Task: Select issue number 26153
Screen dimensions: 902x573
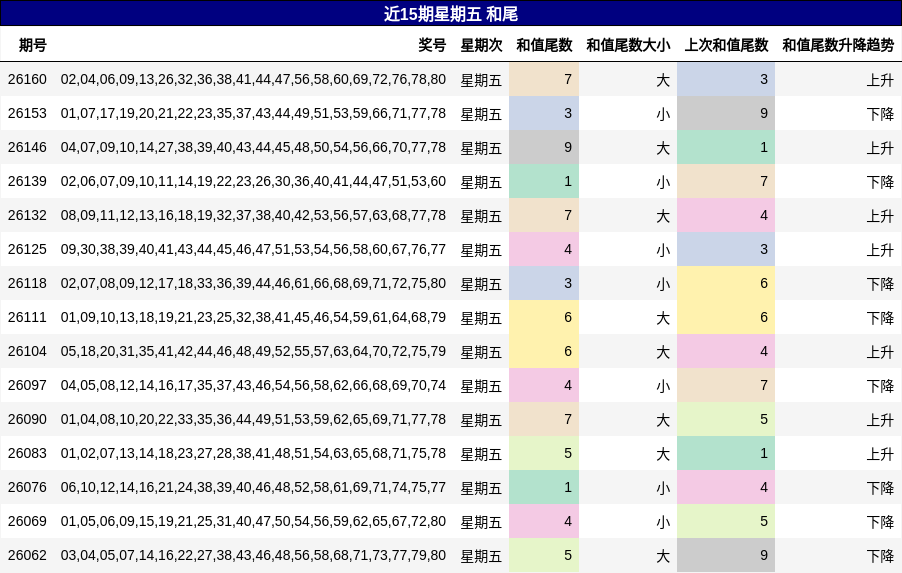Action: (27, 113)
